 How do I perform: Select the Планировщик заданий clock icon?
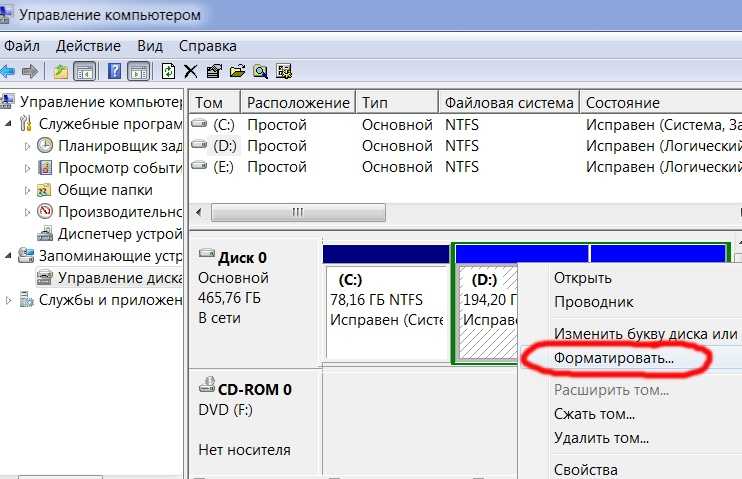coord(45,145)
